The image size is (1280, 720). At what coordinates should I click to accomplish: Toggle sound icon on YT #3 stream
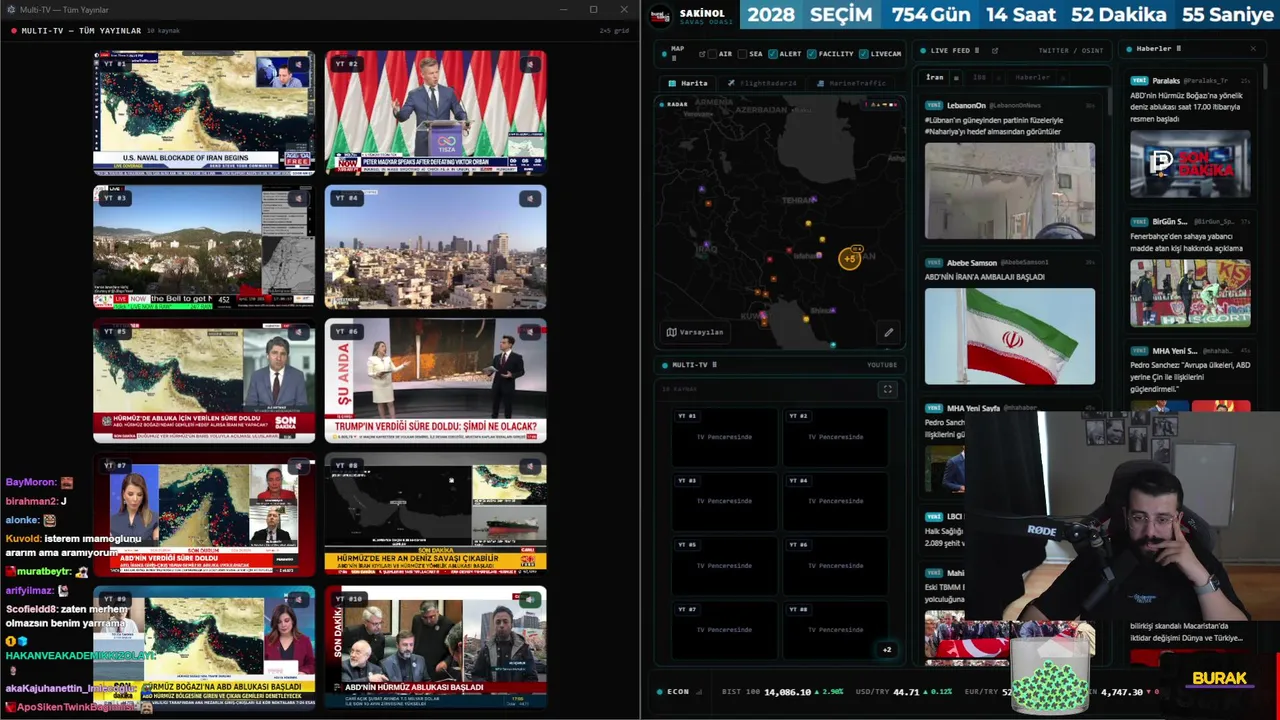click(298, 198)
